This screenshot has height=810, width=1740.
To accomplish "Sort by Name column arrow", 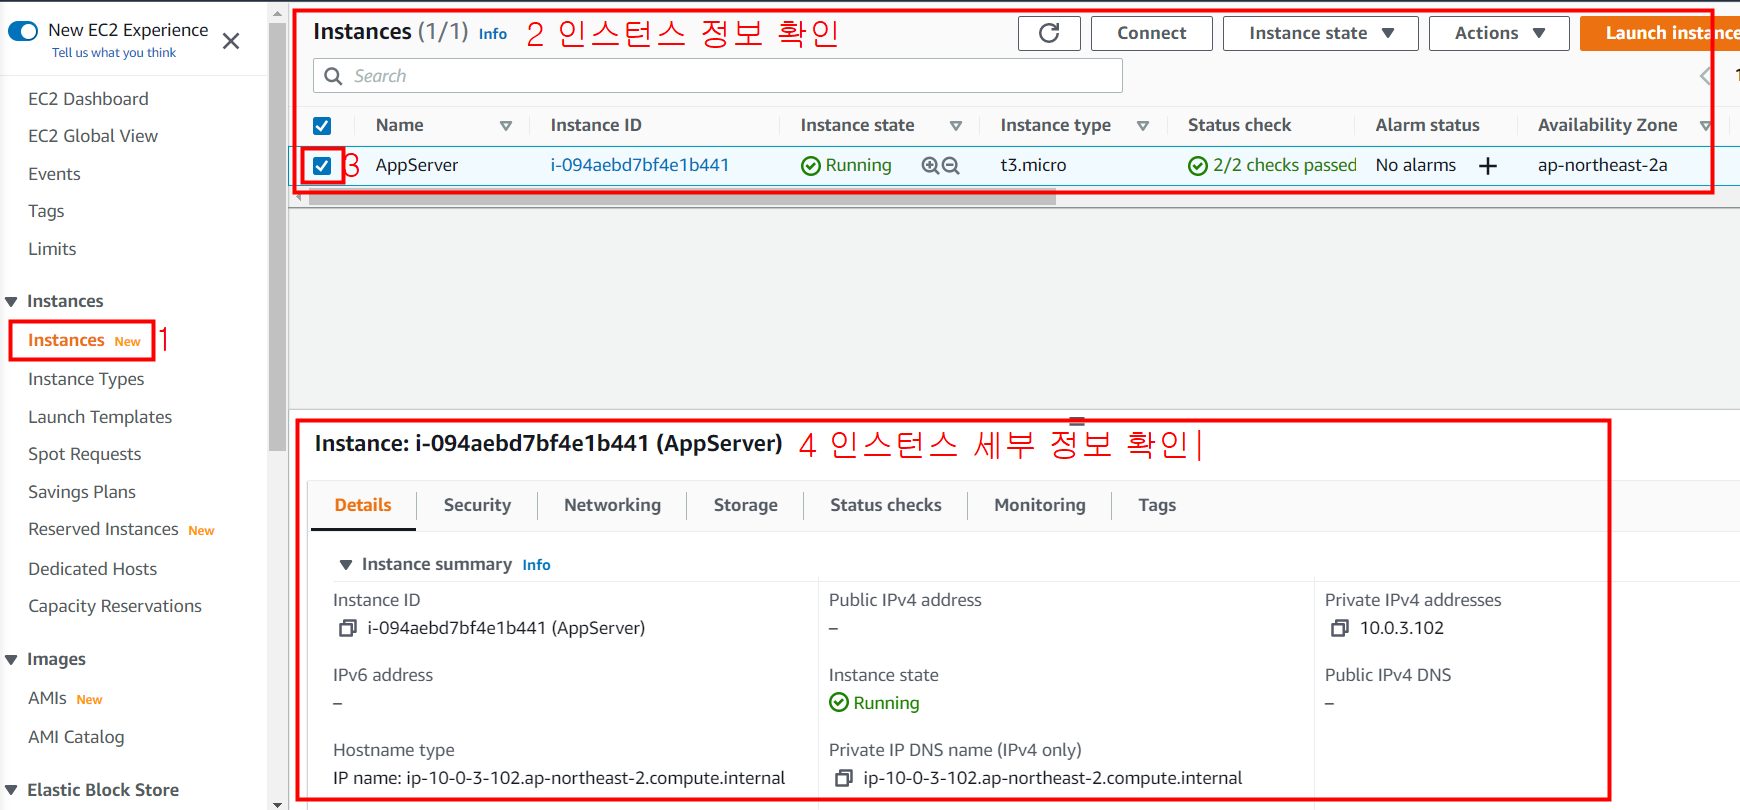I will 506,126.
